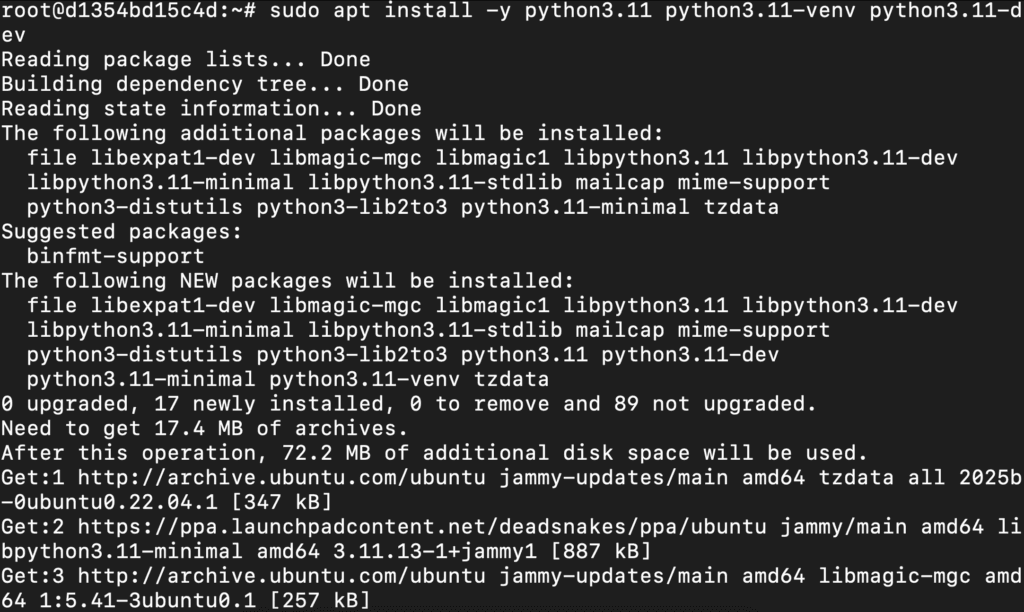Click 'Reading state information... Done' line
This screenshot has width=1024, height=612.
pyautogui.click(x=211, y=108)
